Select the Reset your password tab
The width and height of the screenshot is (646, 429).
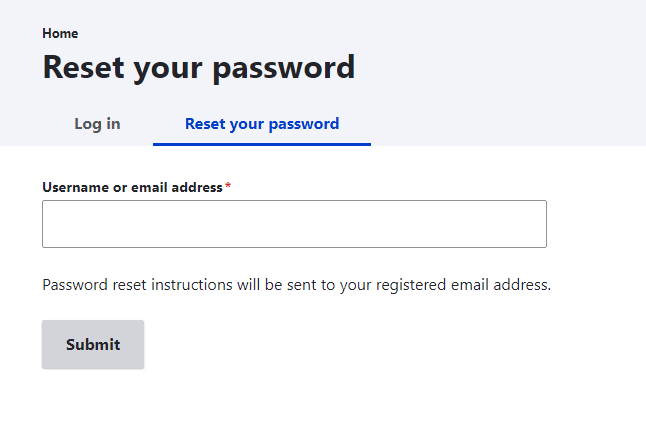coord(262,124)
